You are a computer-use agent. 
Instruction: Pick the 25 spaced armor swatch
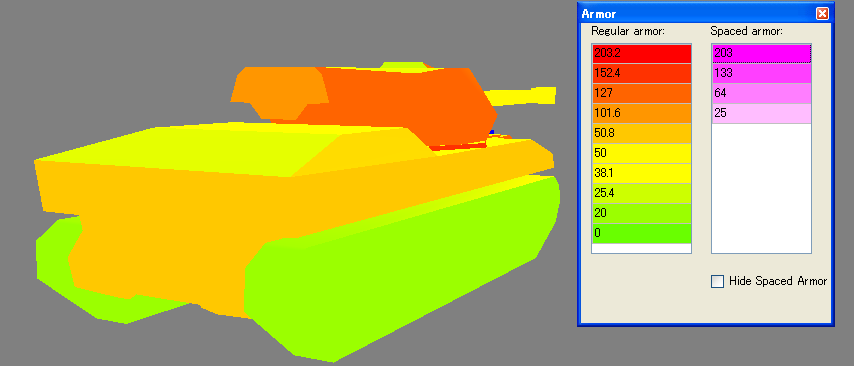[x=761, y=113]
